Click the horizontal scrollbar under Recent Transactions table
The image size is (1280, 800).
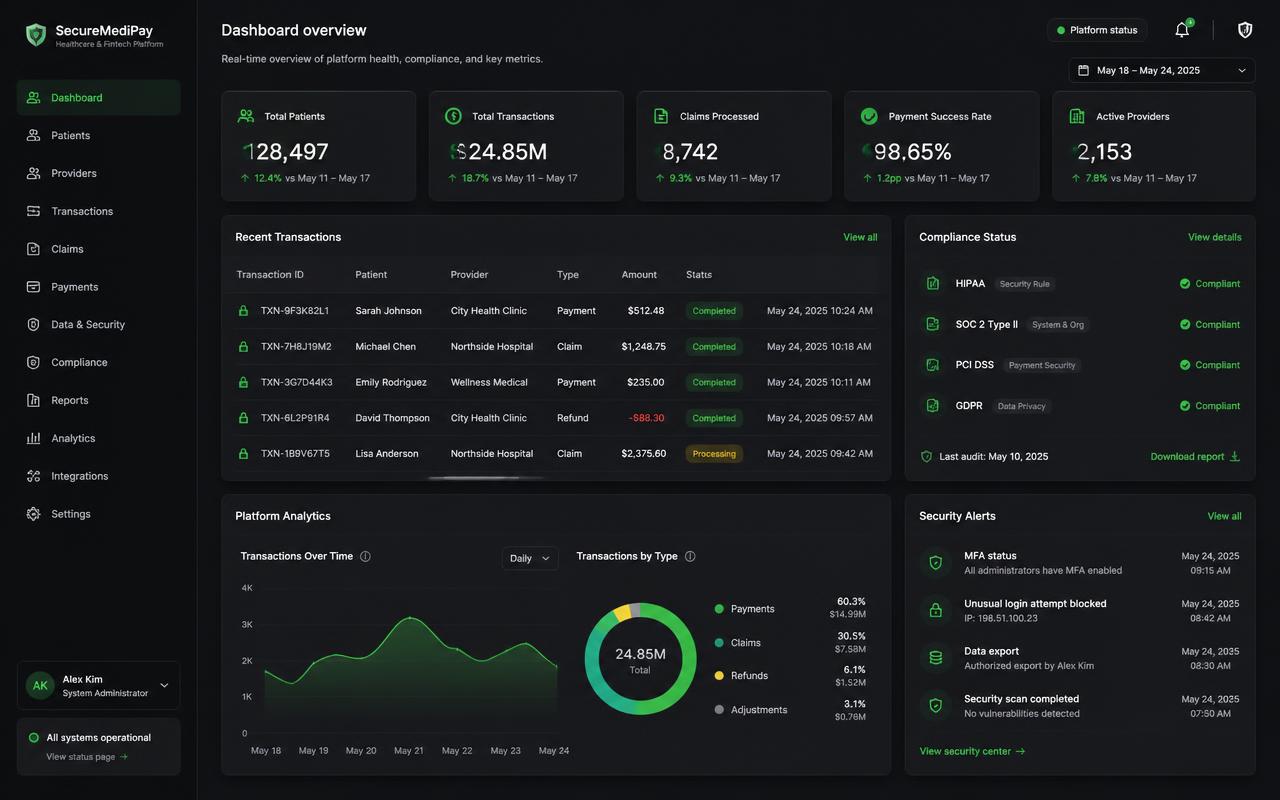[486, 478]
